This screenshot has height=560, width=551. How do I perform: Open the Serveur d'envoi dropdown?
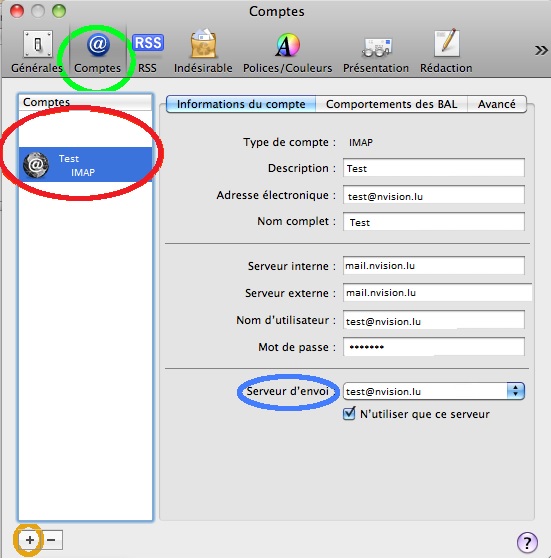[x=434, y=391]
